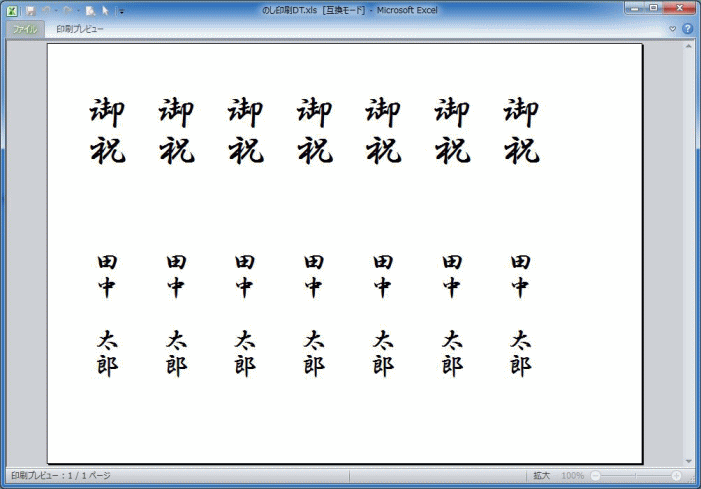Screen dimensions: 701x489
Task: Click the Save icon in Quick Access Toolbar
Action: (x=31, y=10)
